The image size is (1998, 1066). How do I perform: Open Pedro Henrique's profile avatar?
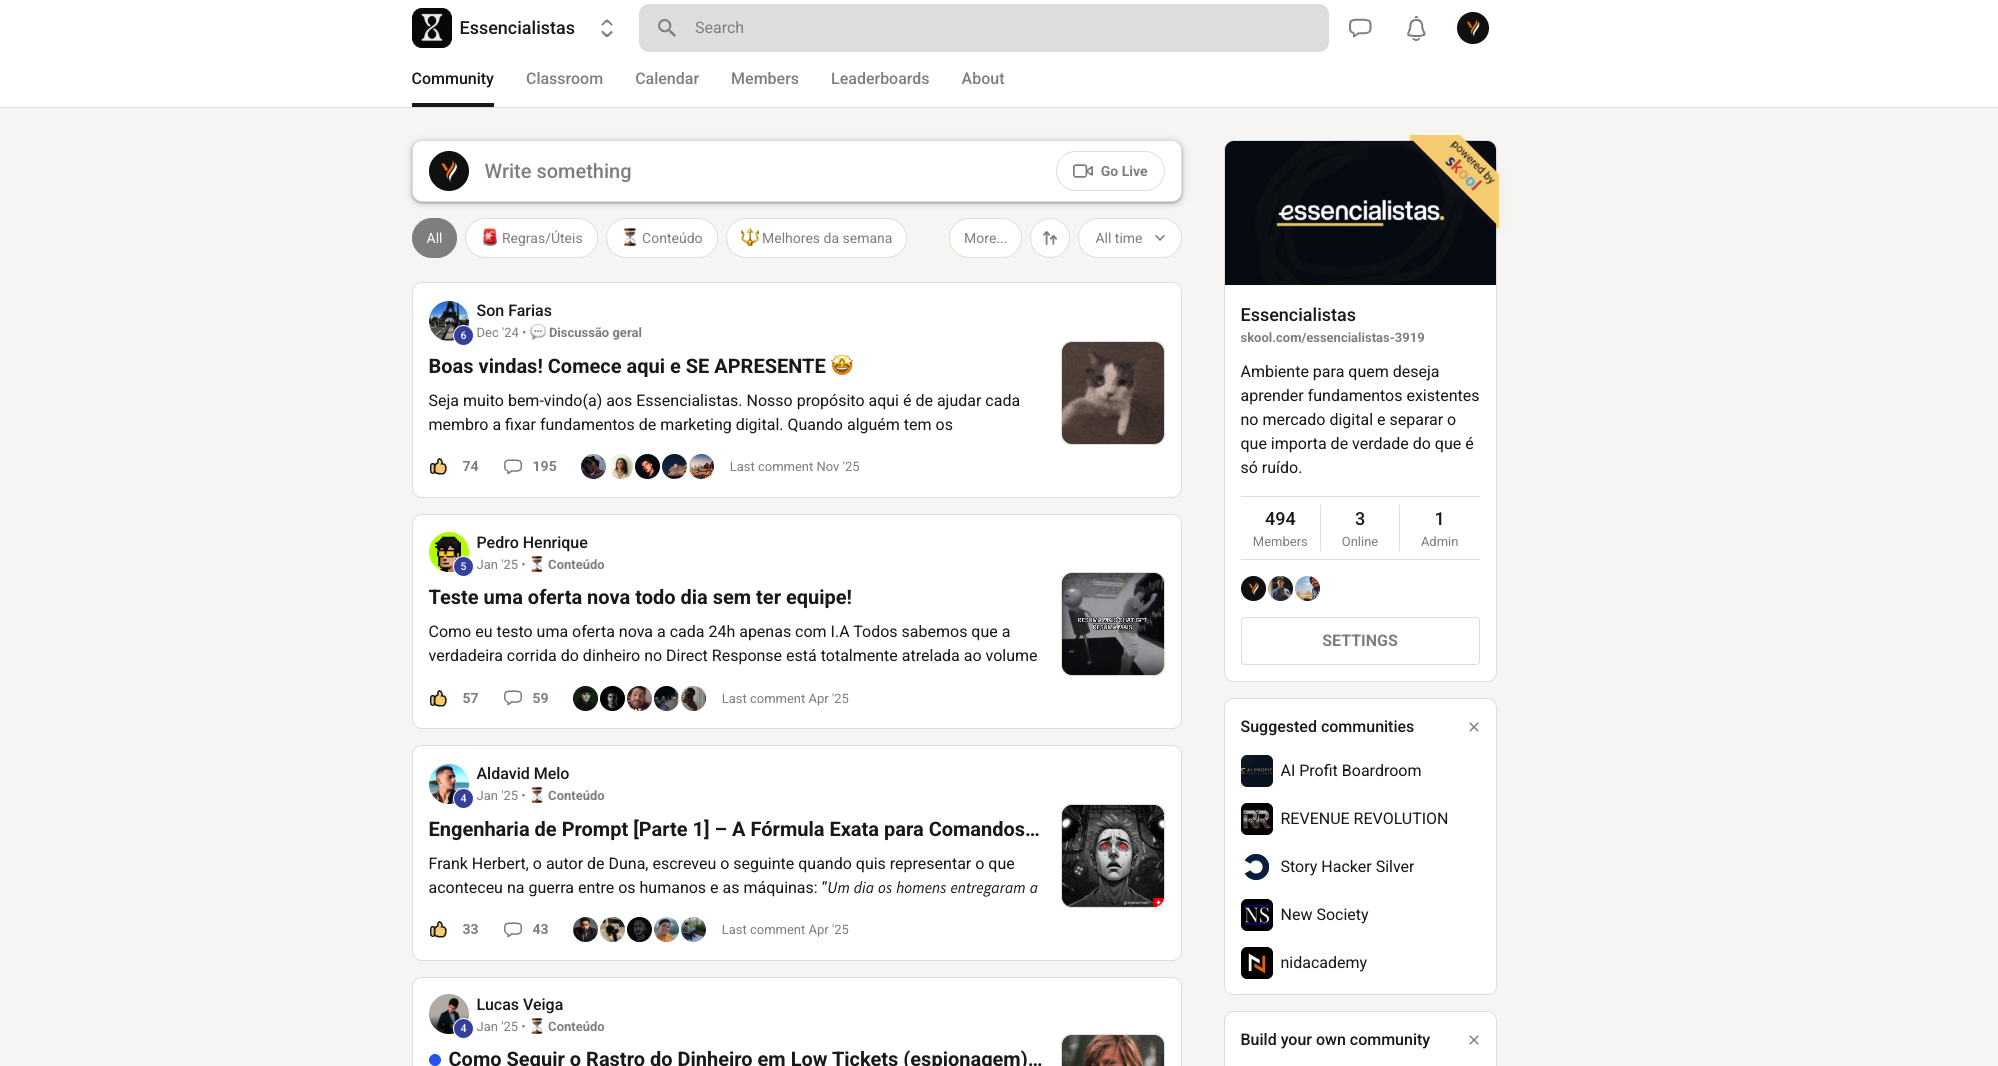coord(449,553)
